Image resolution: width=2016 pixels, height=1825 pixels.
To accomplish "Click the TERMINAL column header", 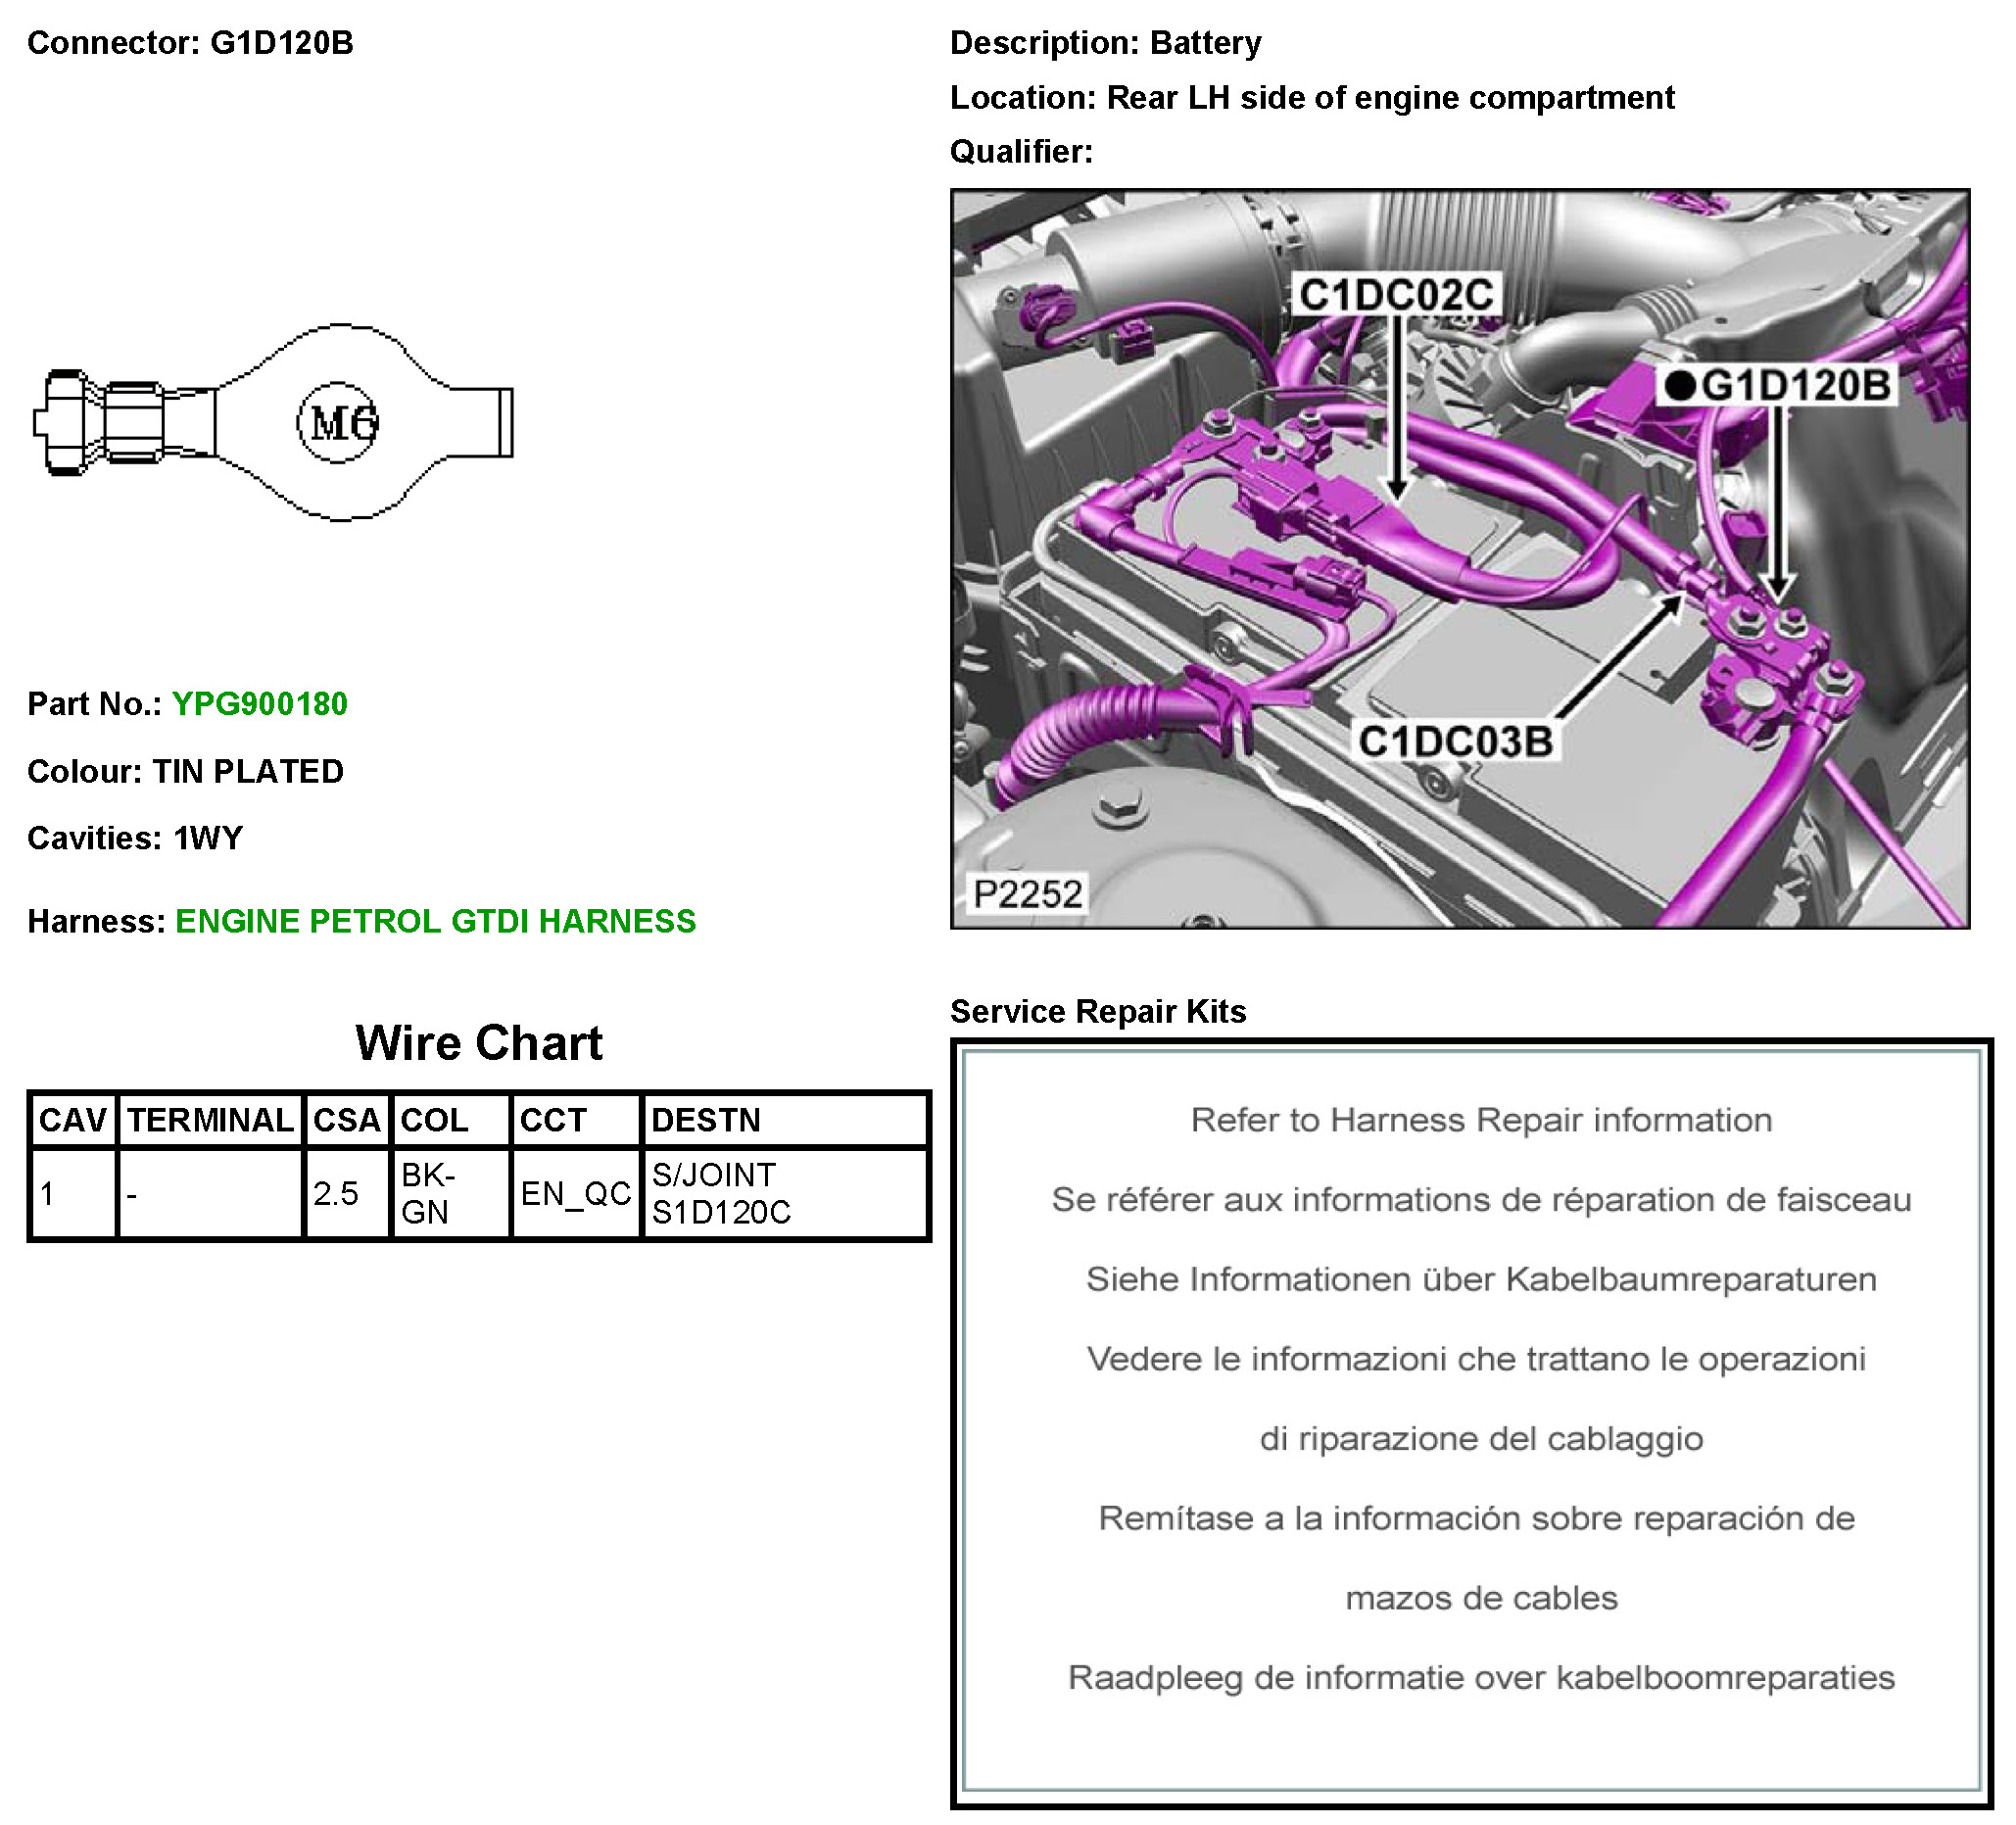I will coord(210,1120).
